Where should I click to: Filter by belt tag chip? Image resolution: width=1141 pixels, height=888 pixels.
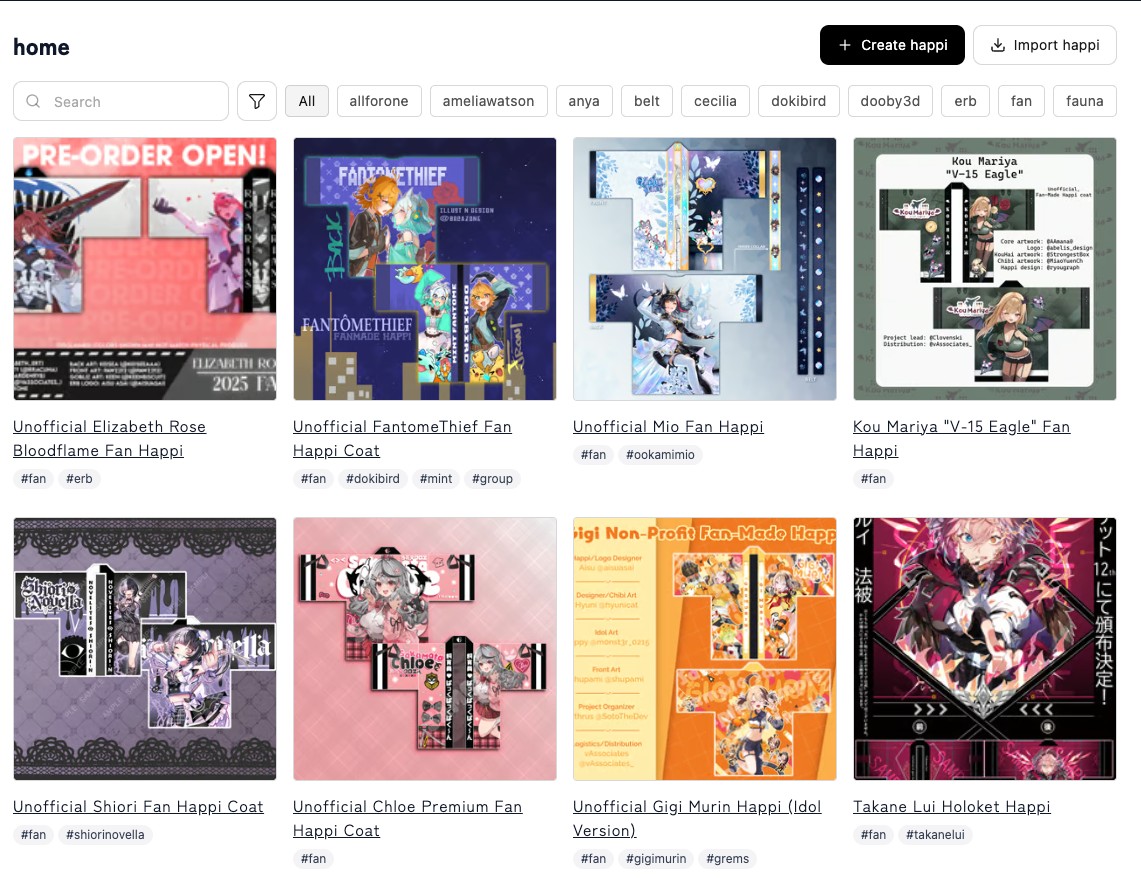click(647, 101)
